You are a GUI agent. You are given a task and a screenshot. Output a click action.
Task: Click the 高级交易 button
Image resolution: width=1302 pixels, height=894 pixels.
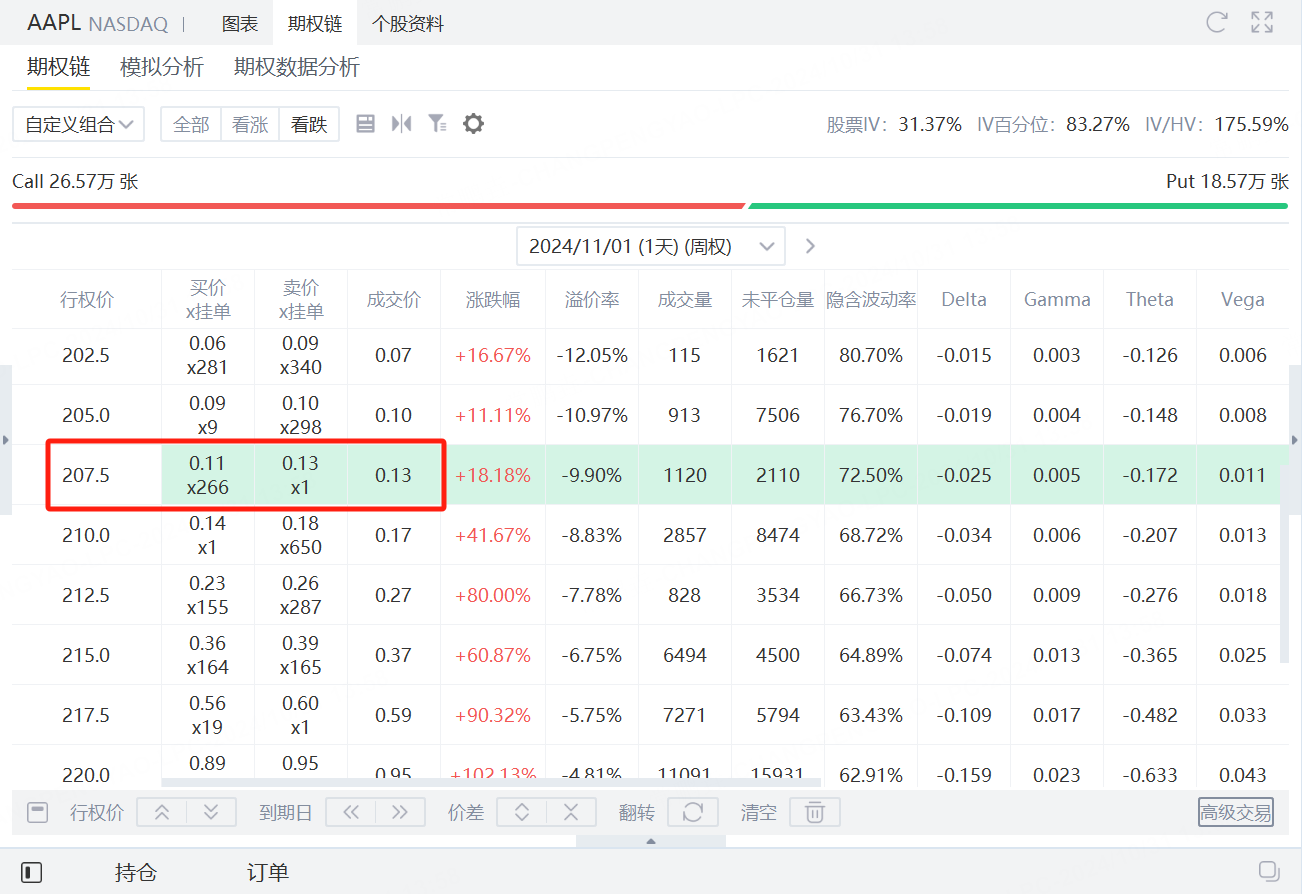coord(1236,812)
